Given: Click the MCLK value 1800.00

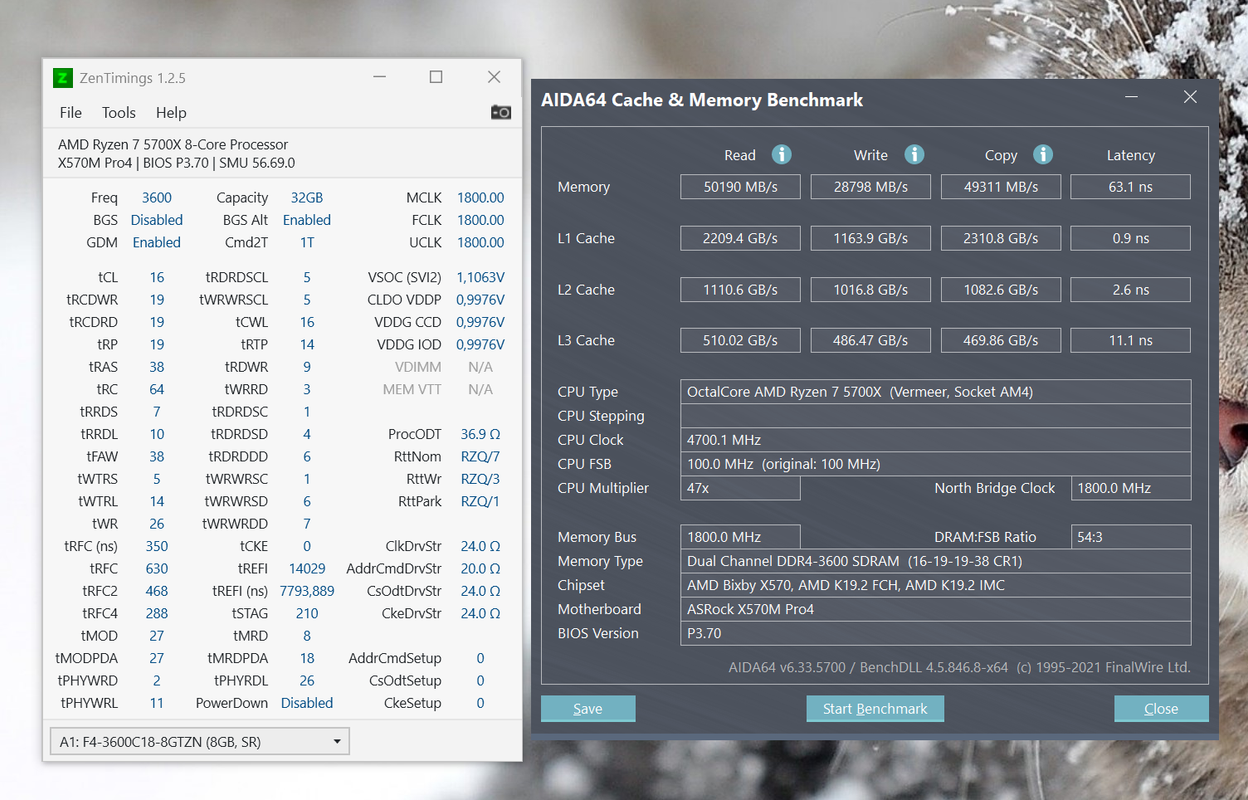Looking at the screenshot, I should 480,198.
